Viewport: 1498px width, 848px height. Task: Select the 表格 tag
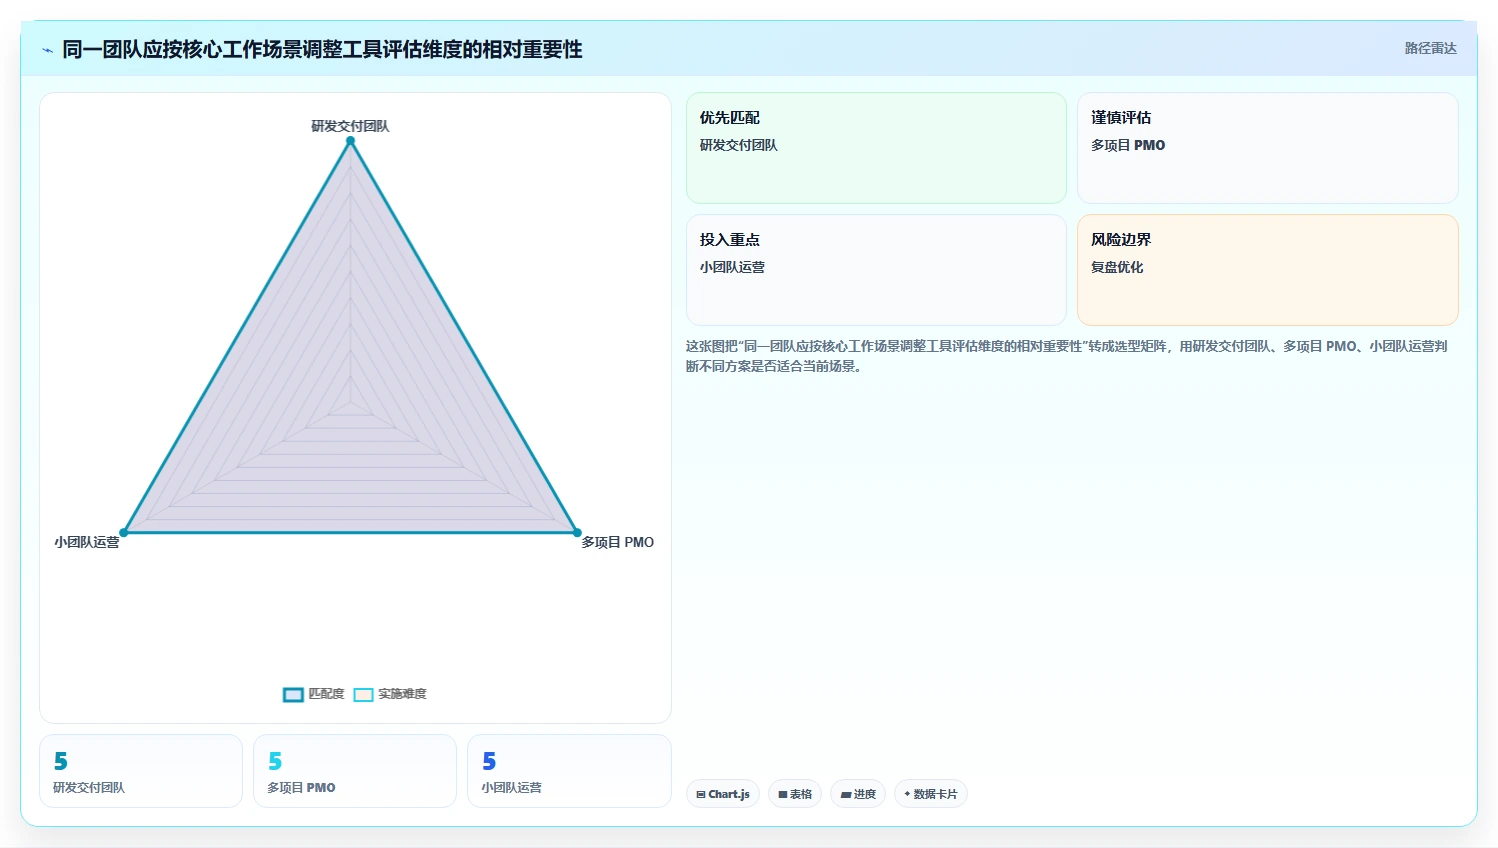tap(795, 794)
